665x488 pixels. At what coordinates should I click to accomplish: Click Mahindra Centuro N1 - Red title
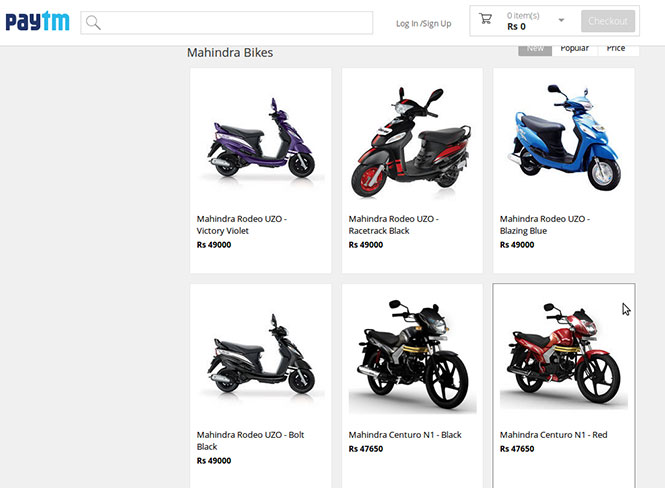coord(553,435)
